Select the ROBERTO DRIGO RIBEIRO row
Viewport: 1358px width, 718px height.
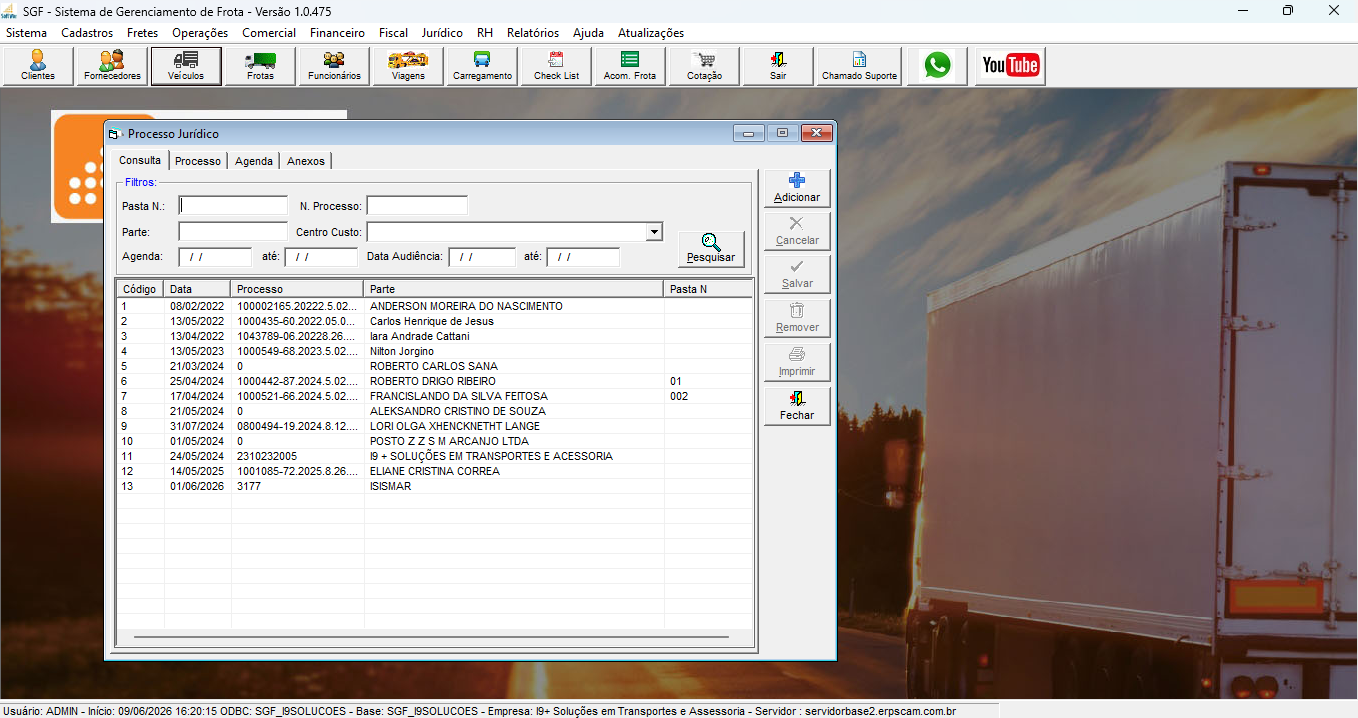[434, 381]
